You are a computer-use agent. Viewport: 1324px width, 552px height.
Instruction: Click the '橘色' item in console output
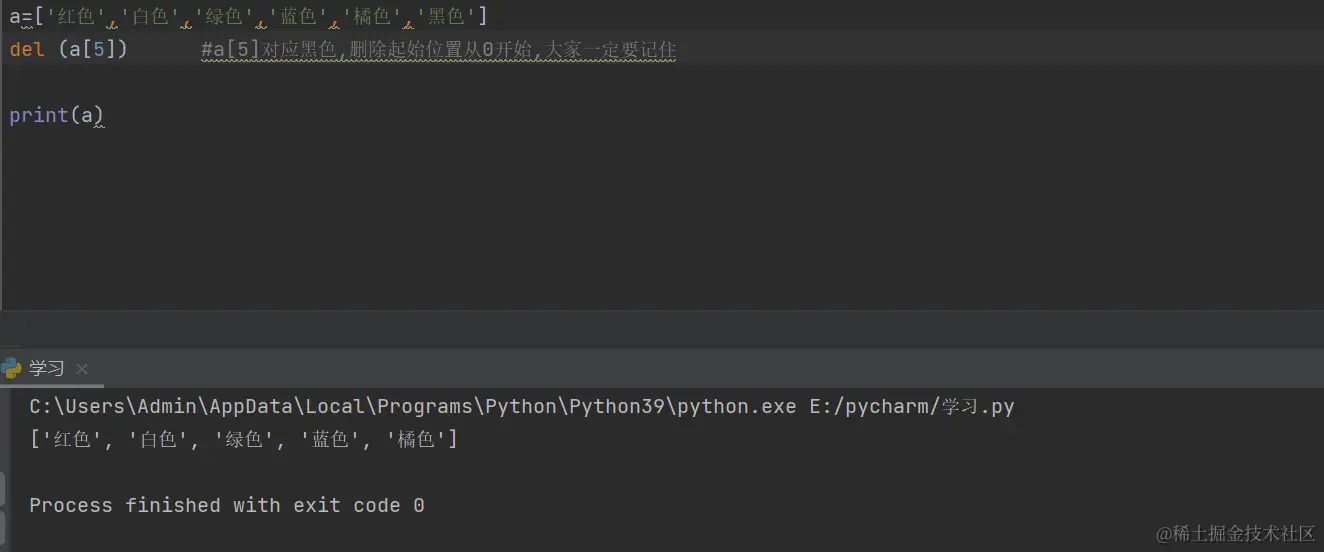point(417,439)
